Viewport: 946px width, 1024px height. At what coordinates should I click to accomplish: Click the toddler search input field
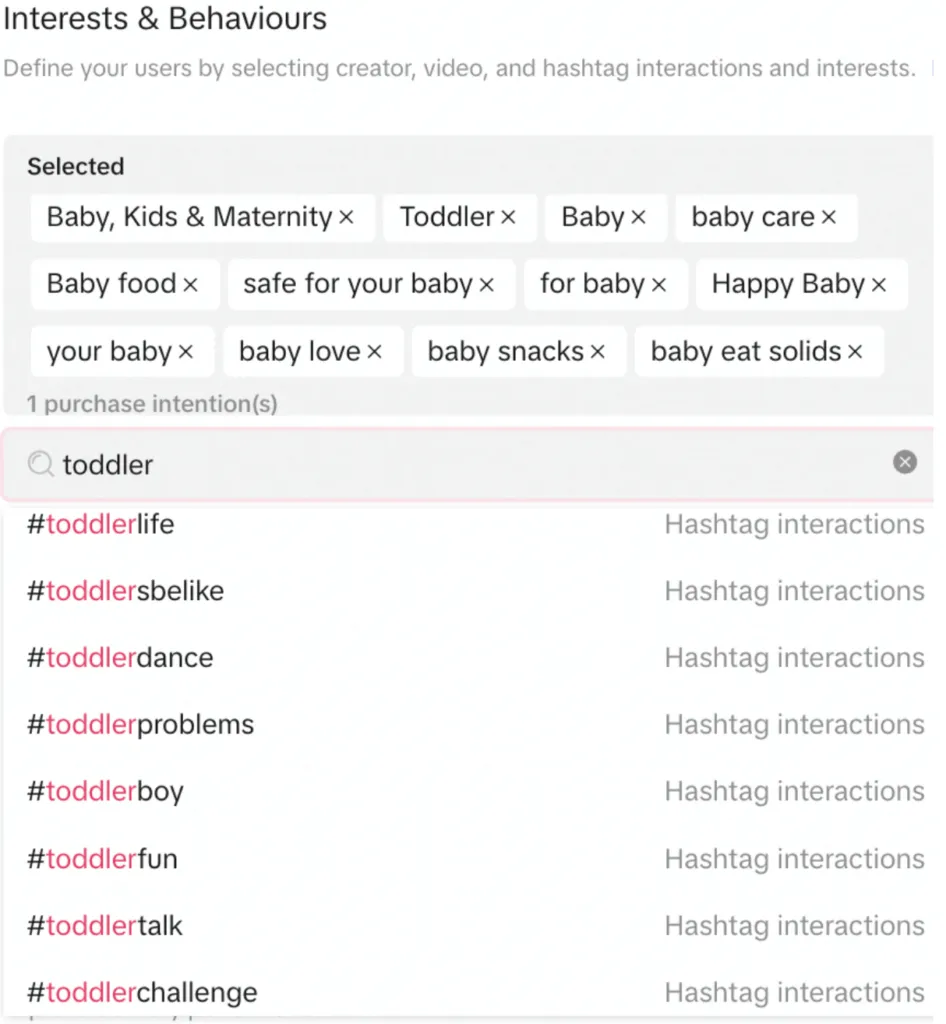[x=450, y=464]
